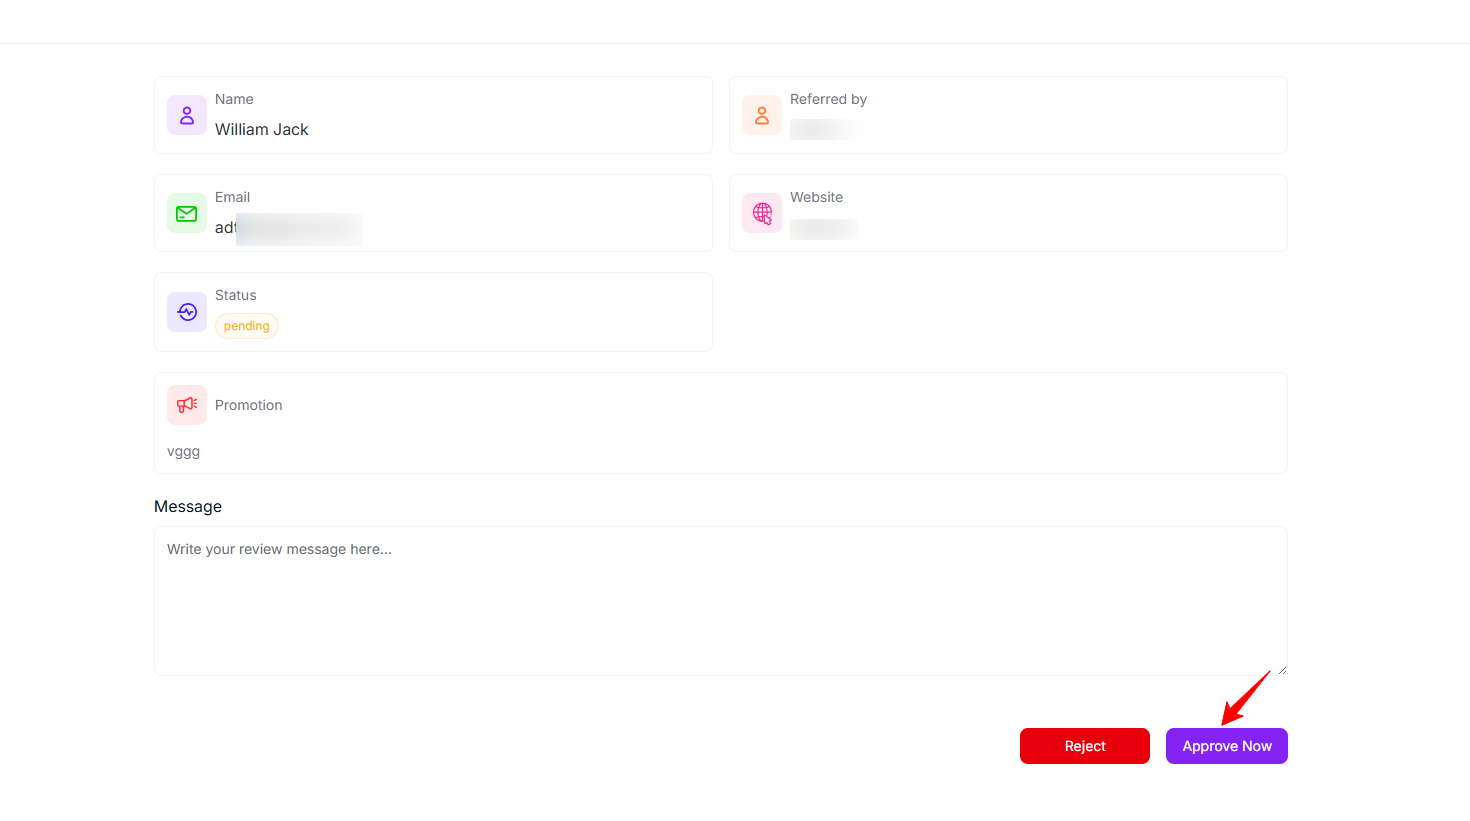Focus the review message text area
Image resolution: width=1470 pixels, height=821 pixels.
(720, 600)
